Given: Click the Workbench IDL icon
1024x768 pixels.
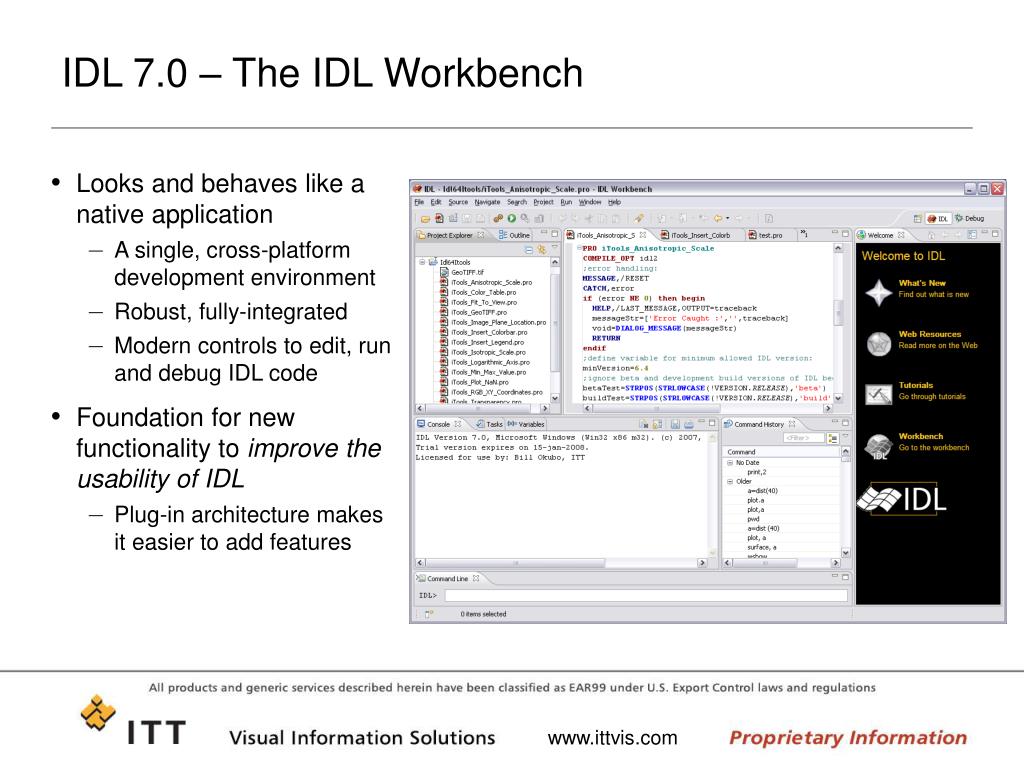Looking at the screenshot, I should click(x=878, y=447).
